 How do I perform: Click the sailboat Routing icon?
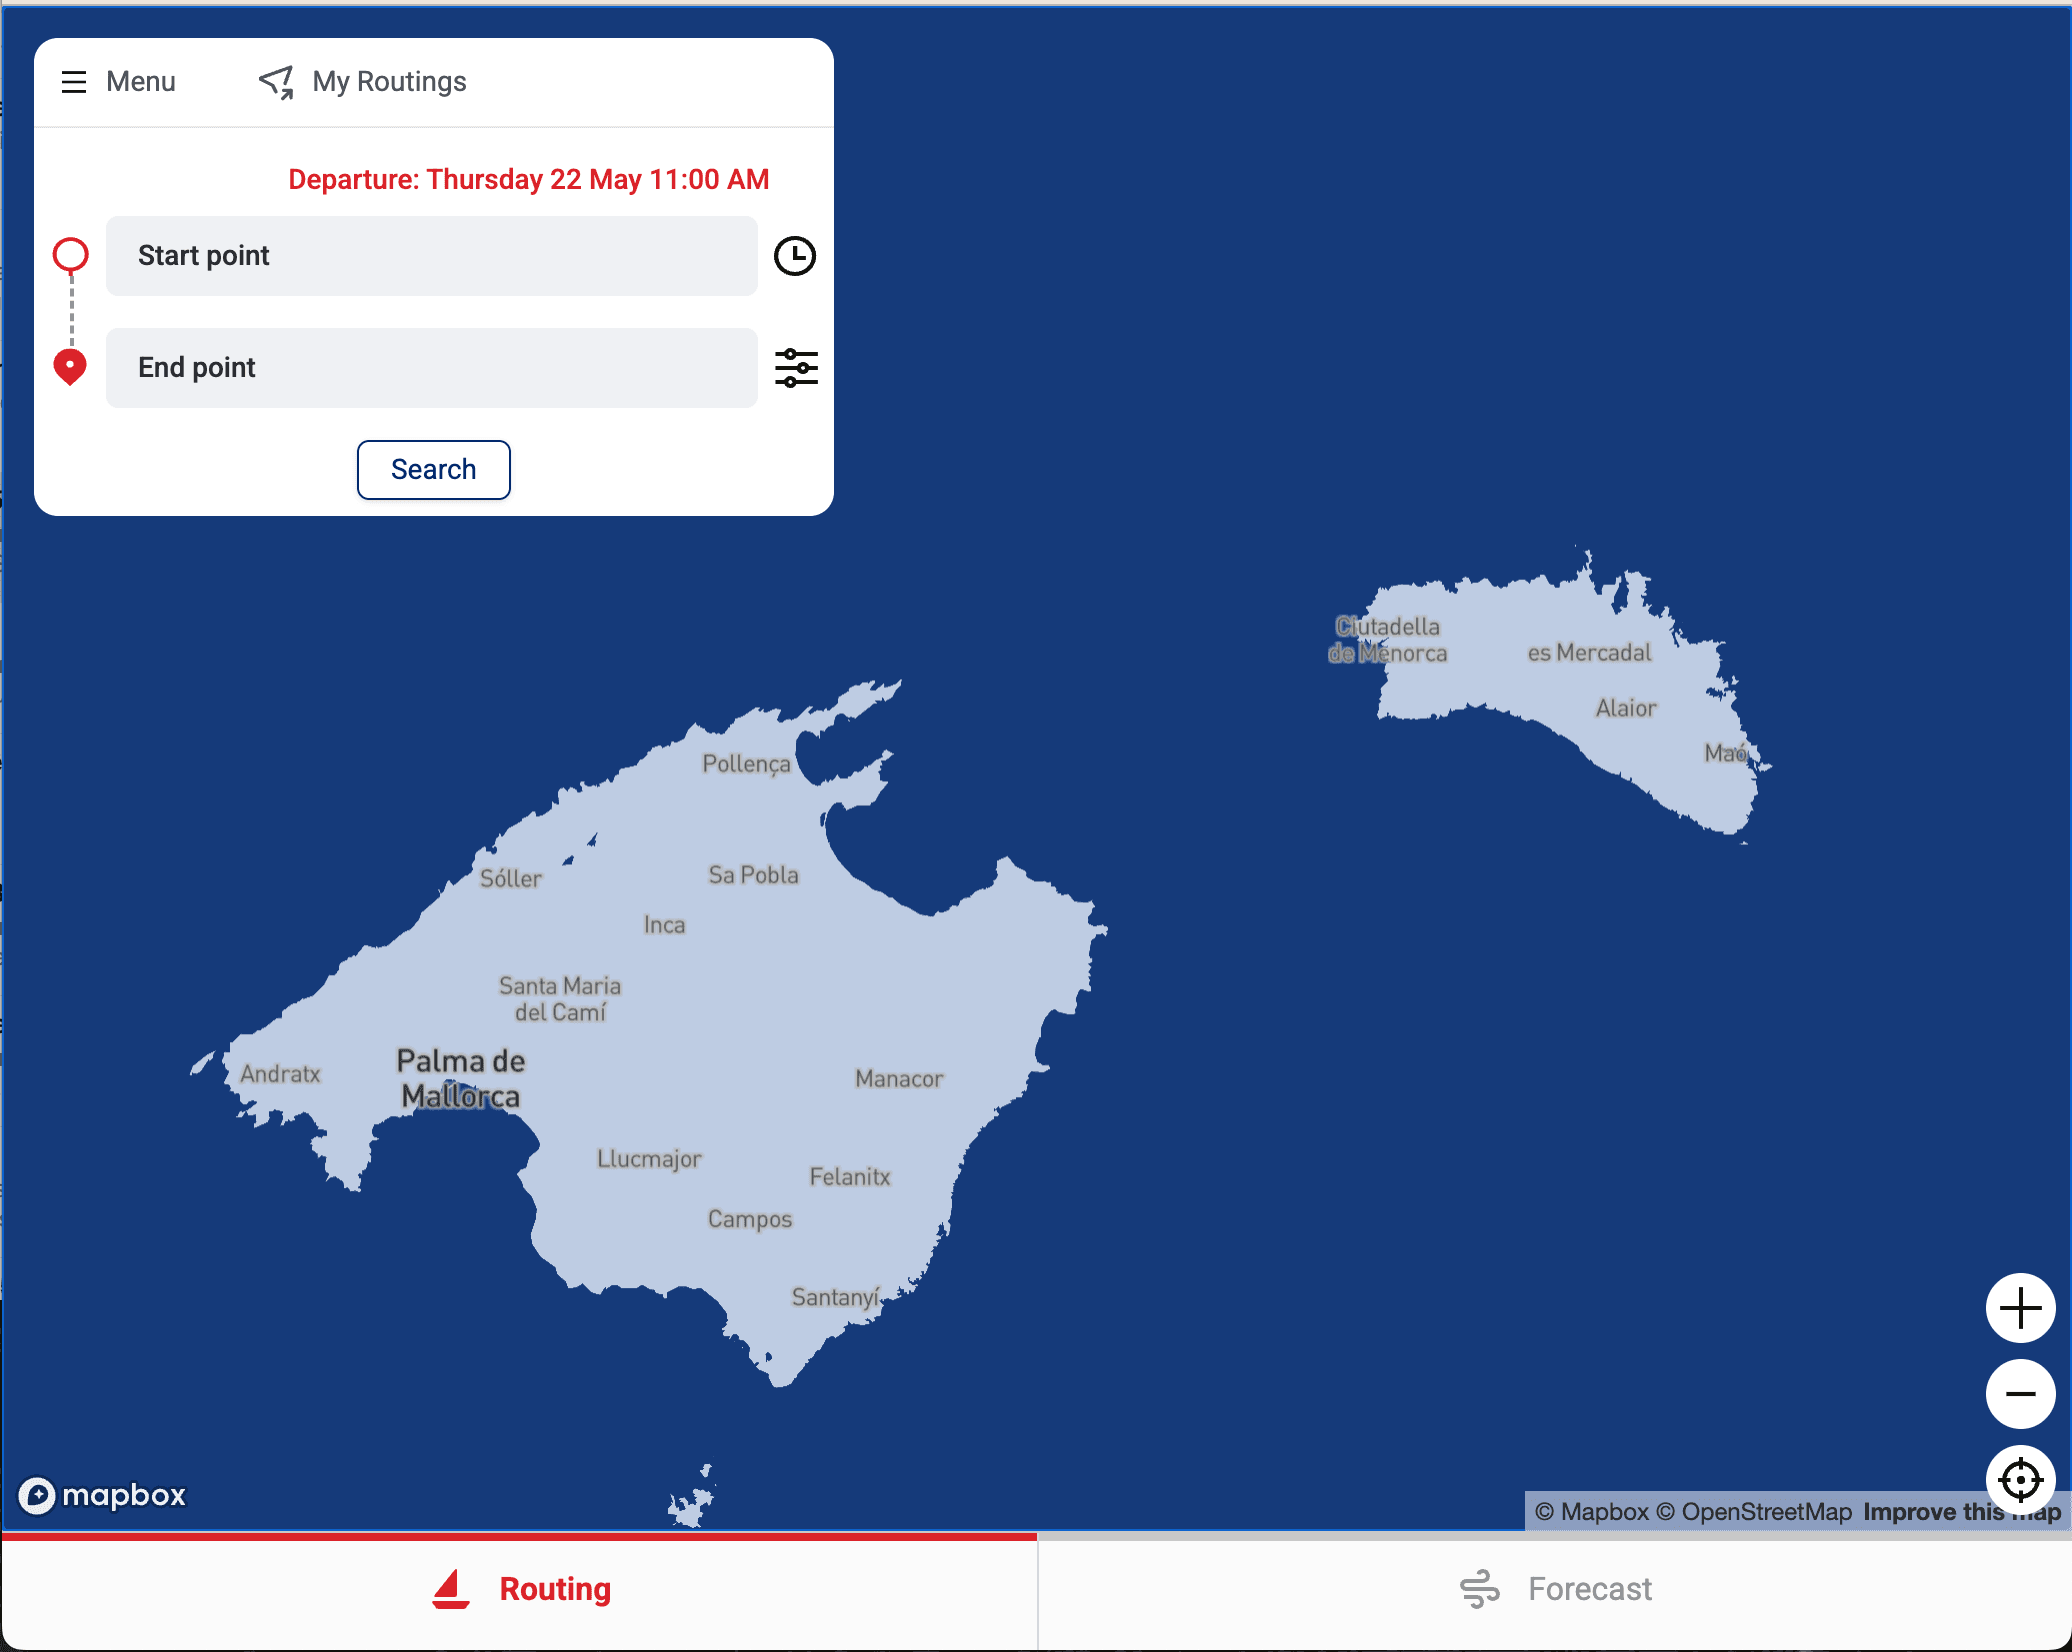point(451,1589)
